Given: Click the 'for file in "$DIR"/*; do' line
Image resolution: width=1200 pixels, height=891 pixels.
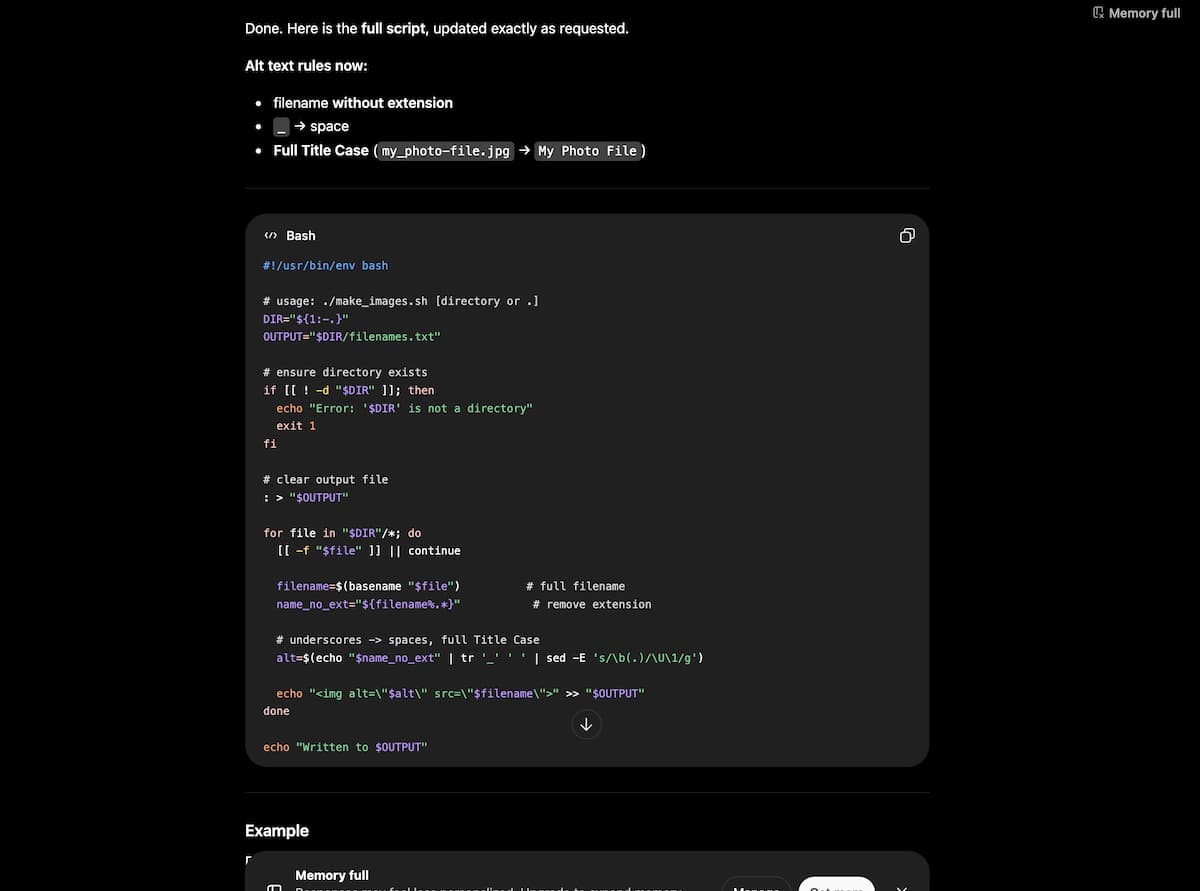Looking at the screenshot, I should coord(342,533).
